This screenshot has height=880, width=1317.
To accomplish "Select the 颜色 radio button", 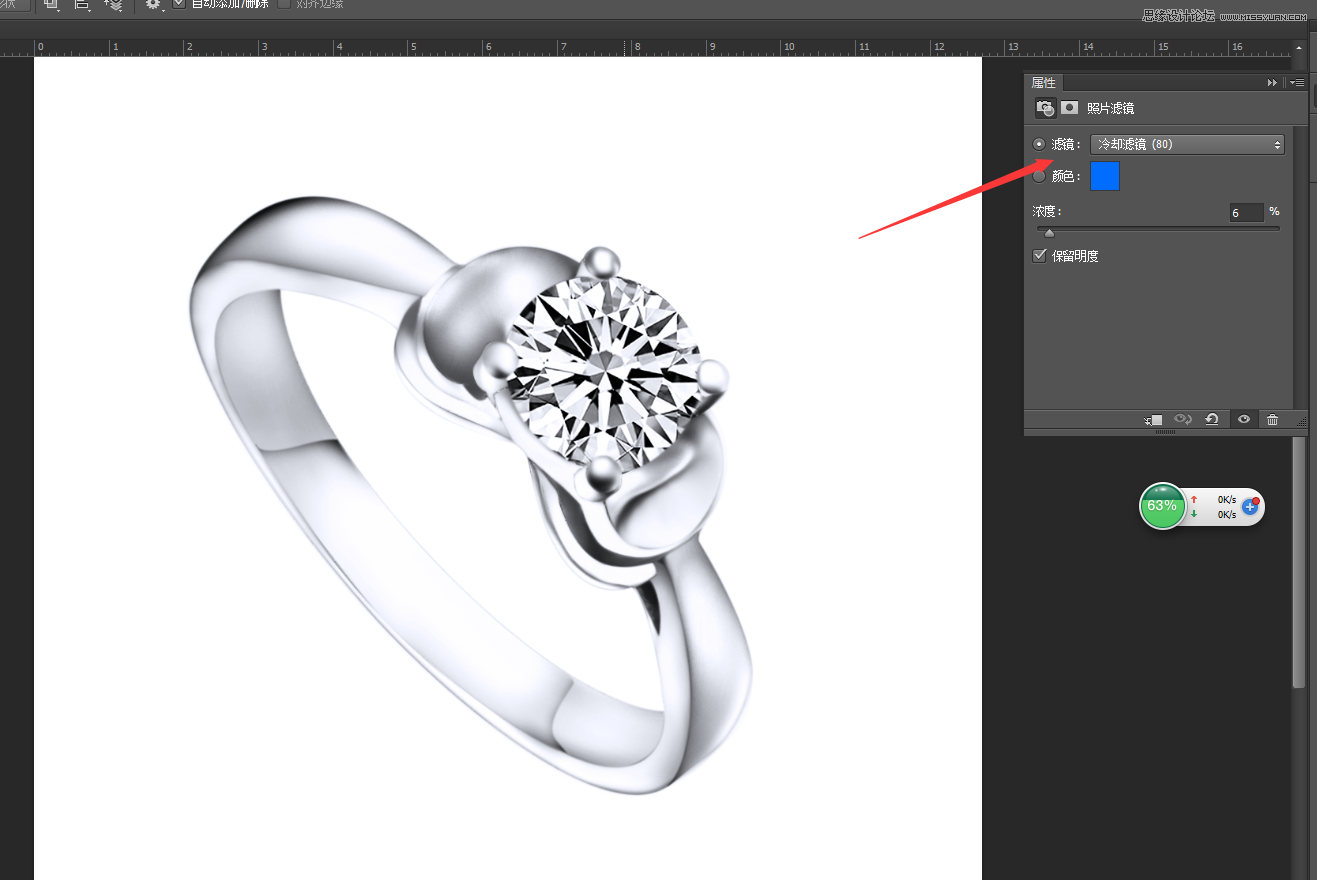I will [1039, 176].
